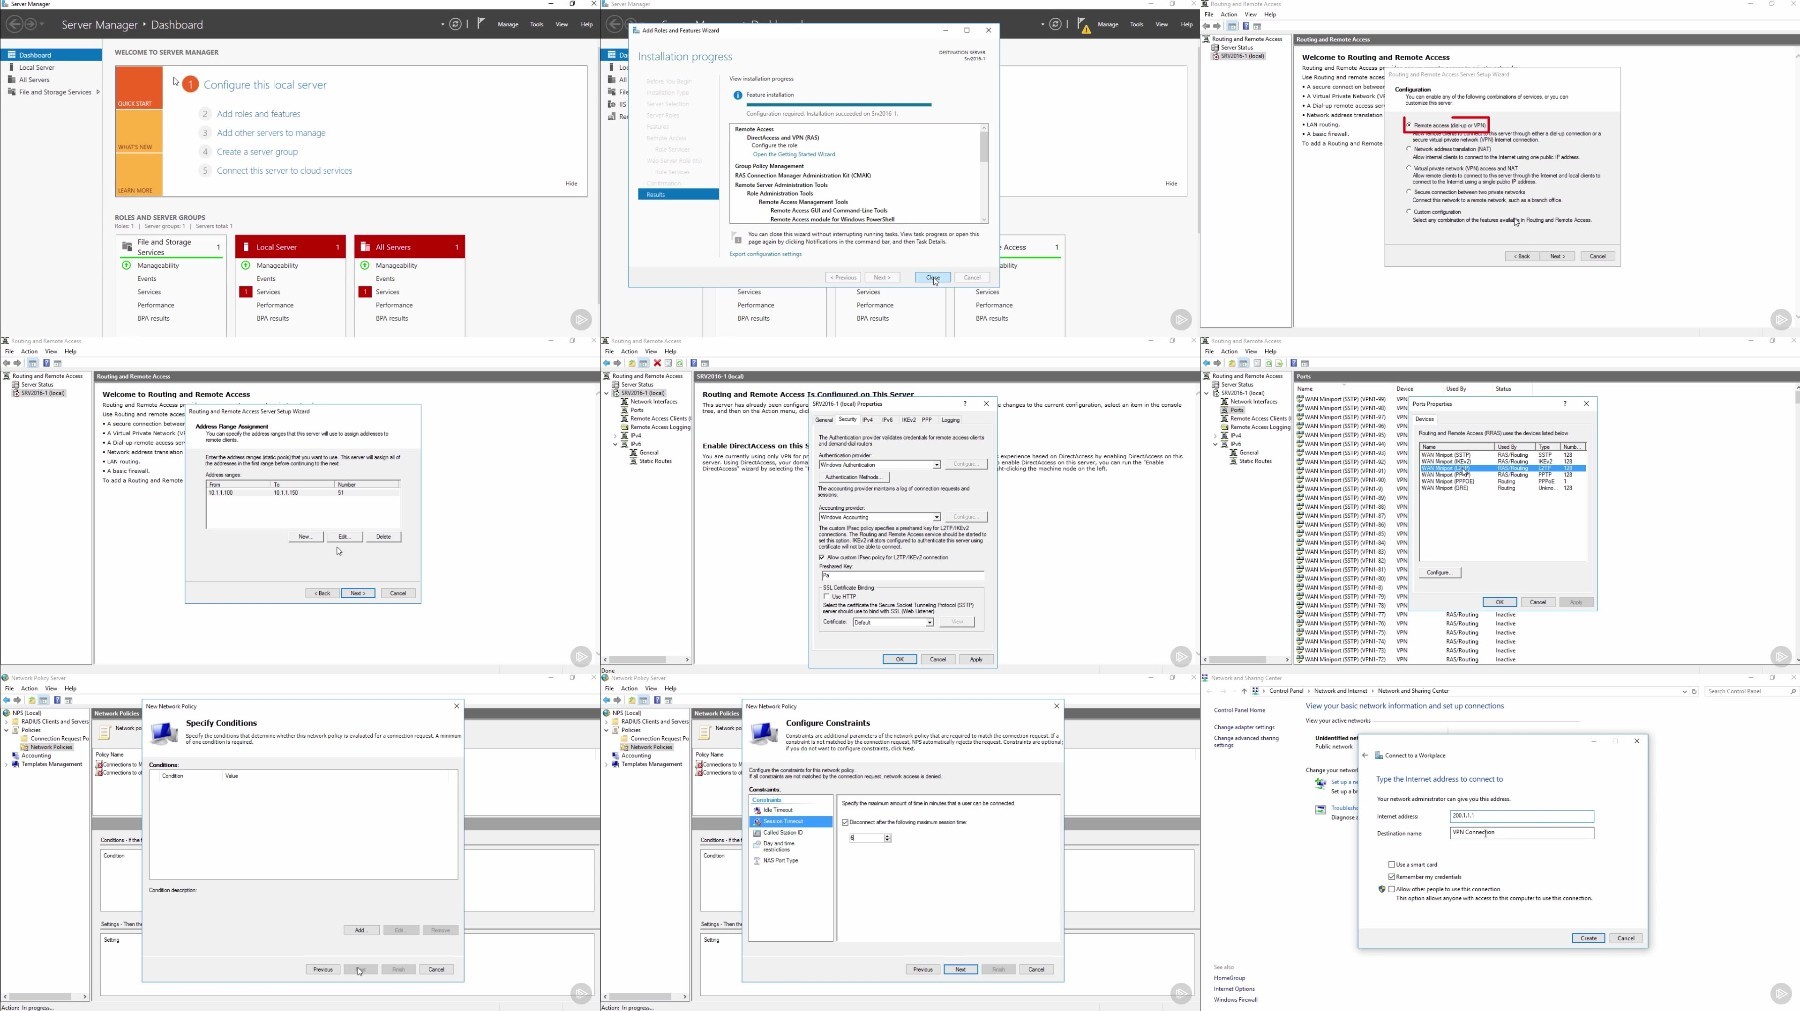The image size is (1800, 1011).
Task: Select Idle Timeout constraint icon
Action: 757,810
